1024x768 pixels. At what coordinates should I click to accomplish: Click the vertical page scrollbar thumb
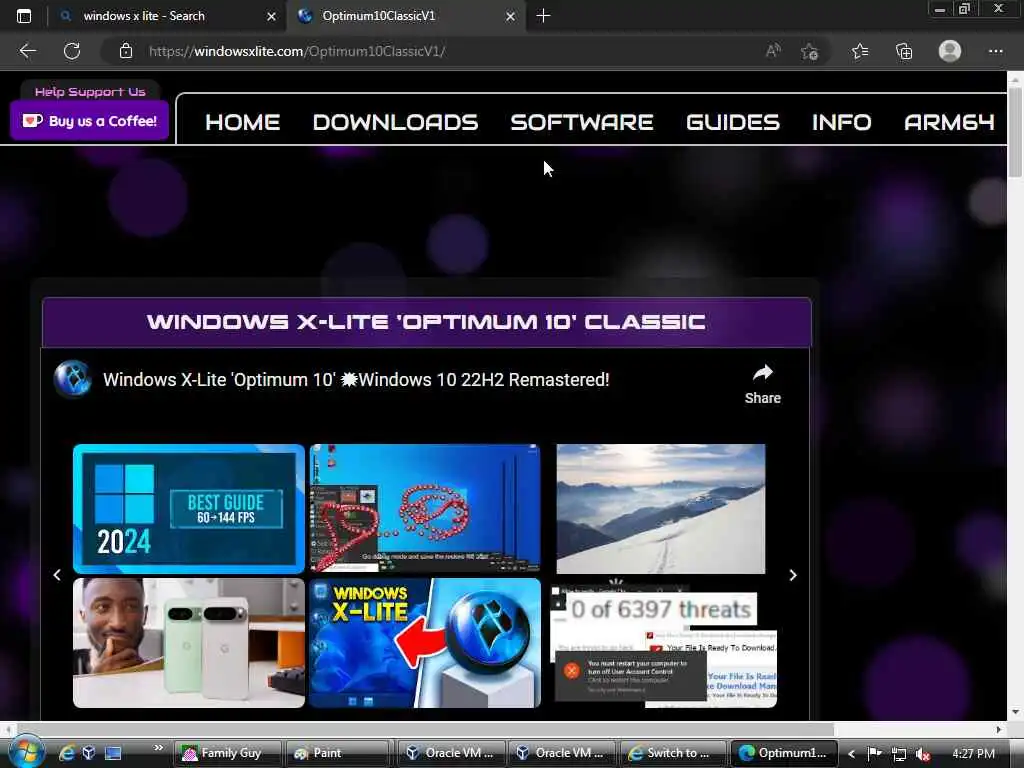1015,131
